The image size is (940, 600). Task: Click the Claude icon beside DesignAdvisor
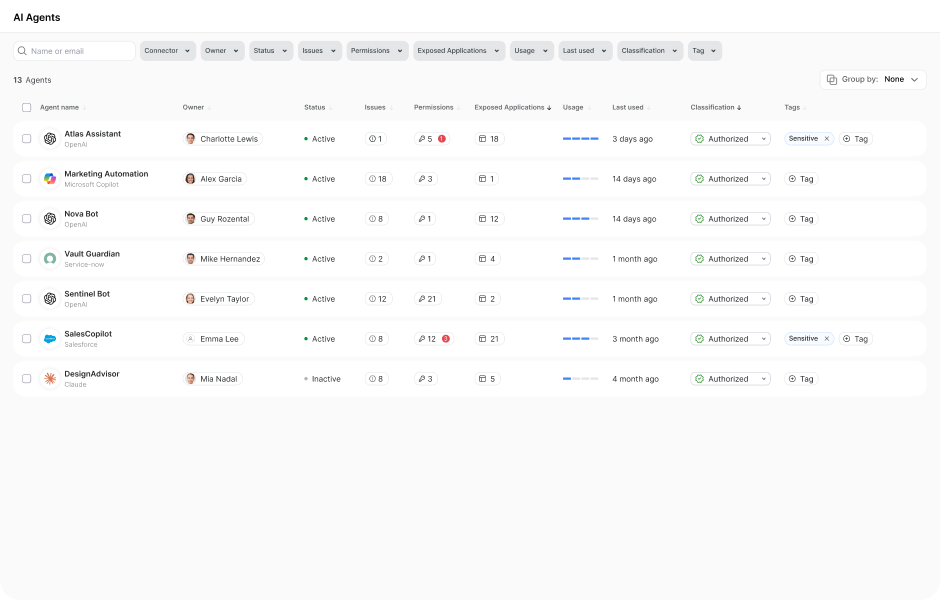coord(50,378)
